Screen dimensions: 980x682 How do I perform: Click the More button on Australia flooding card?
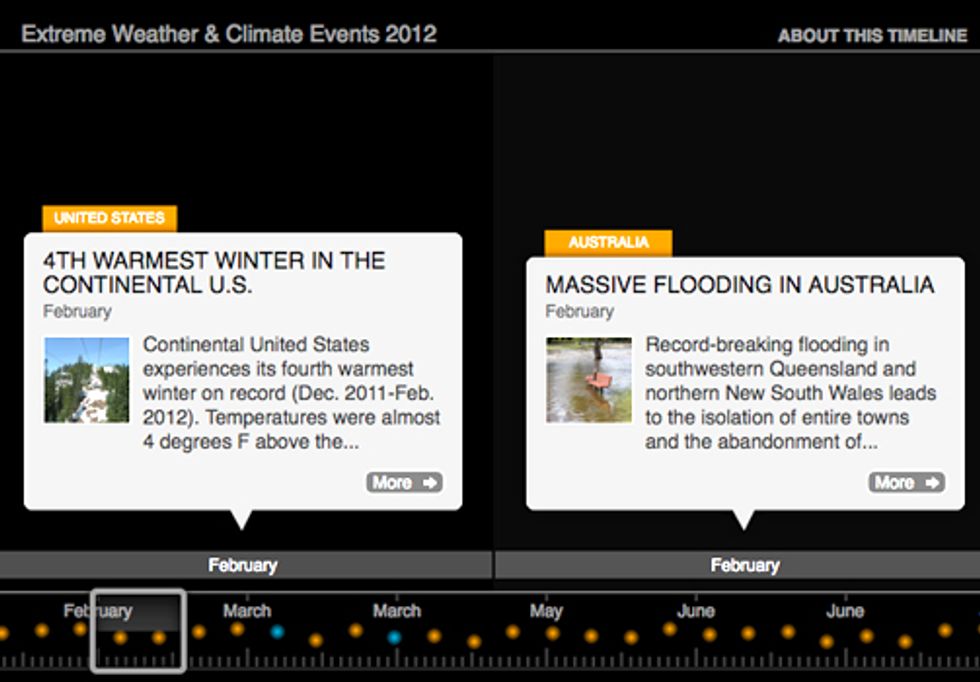pyautogui.click(x=906, y=482)
